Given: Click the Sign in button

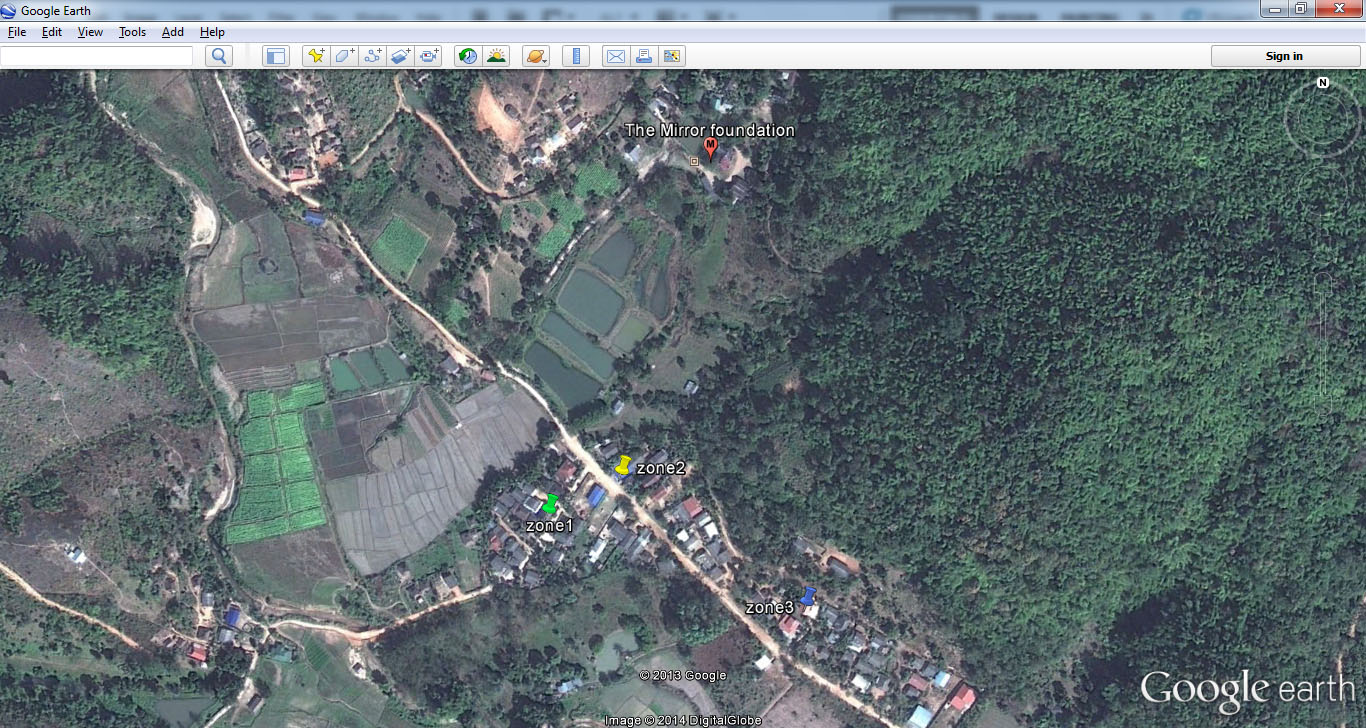Looking at the screenshot, I should click(x=1284, y=56).
